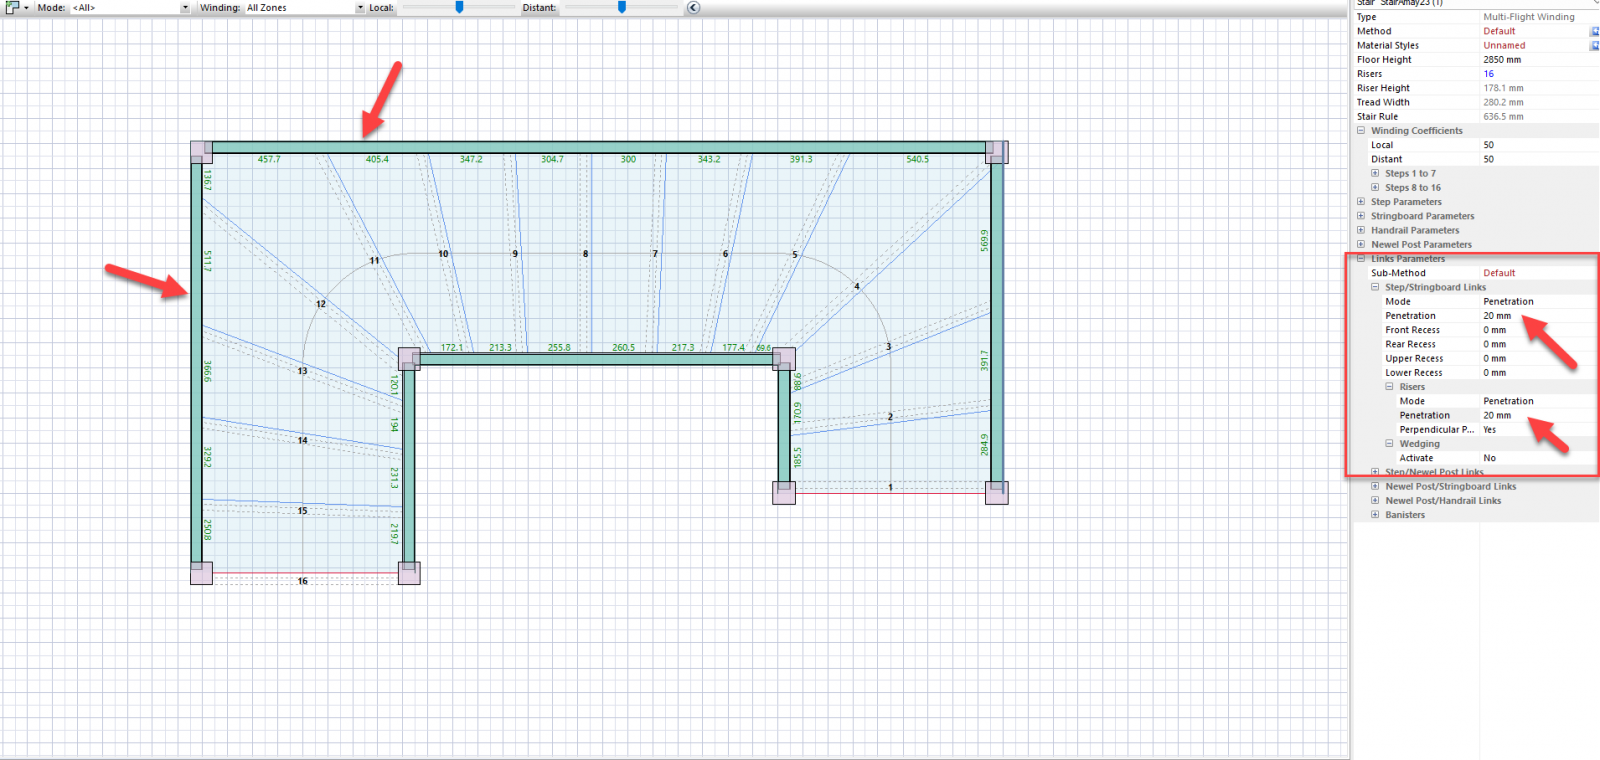Click the round back arrow toolbar button

tap(693, 7)
